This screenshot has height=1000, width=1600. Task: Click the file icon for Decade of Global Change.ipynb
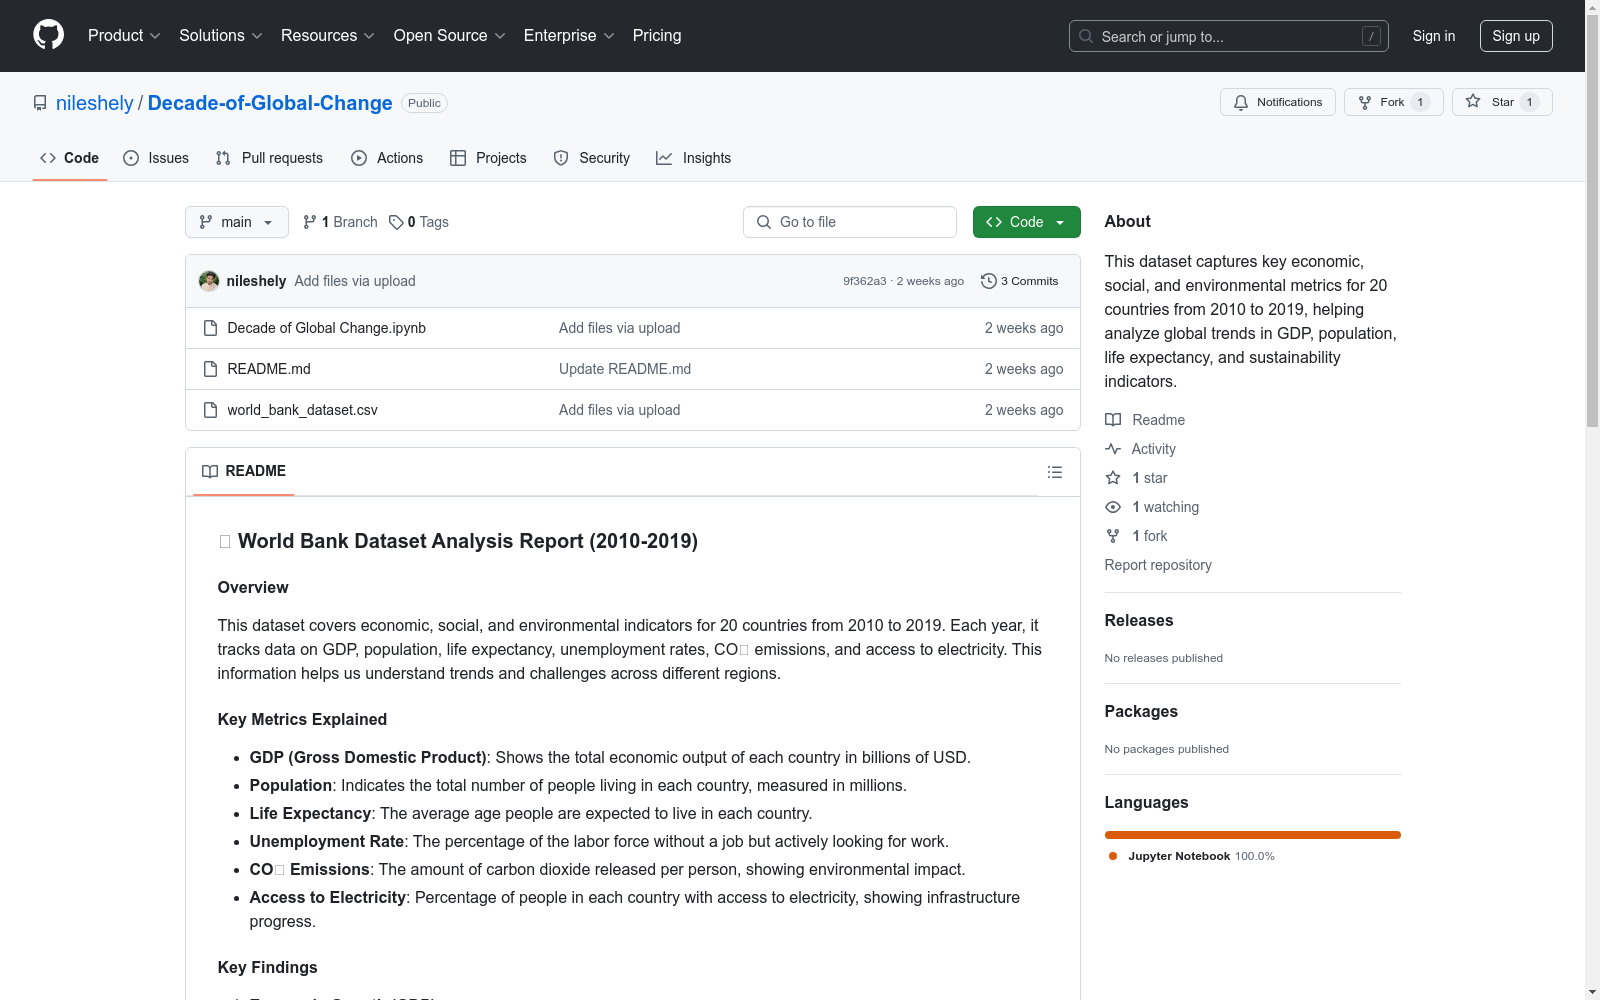210,328
